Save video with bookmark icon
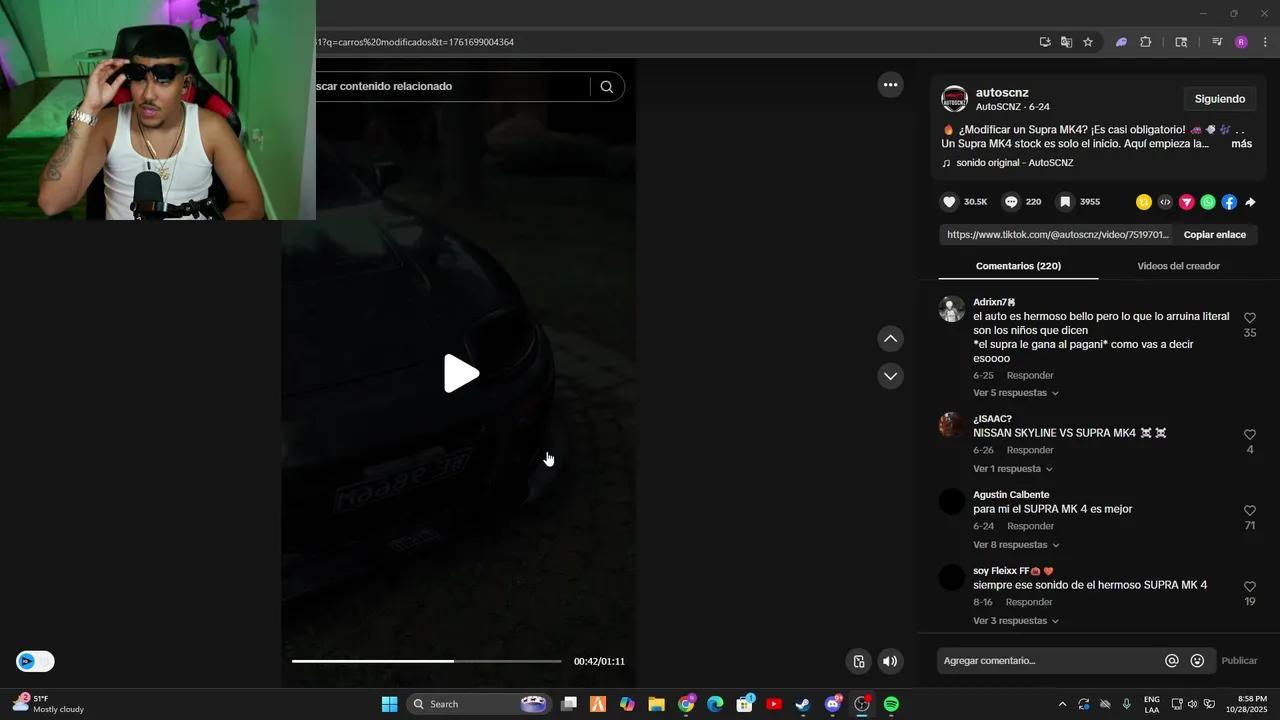 1065,202
